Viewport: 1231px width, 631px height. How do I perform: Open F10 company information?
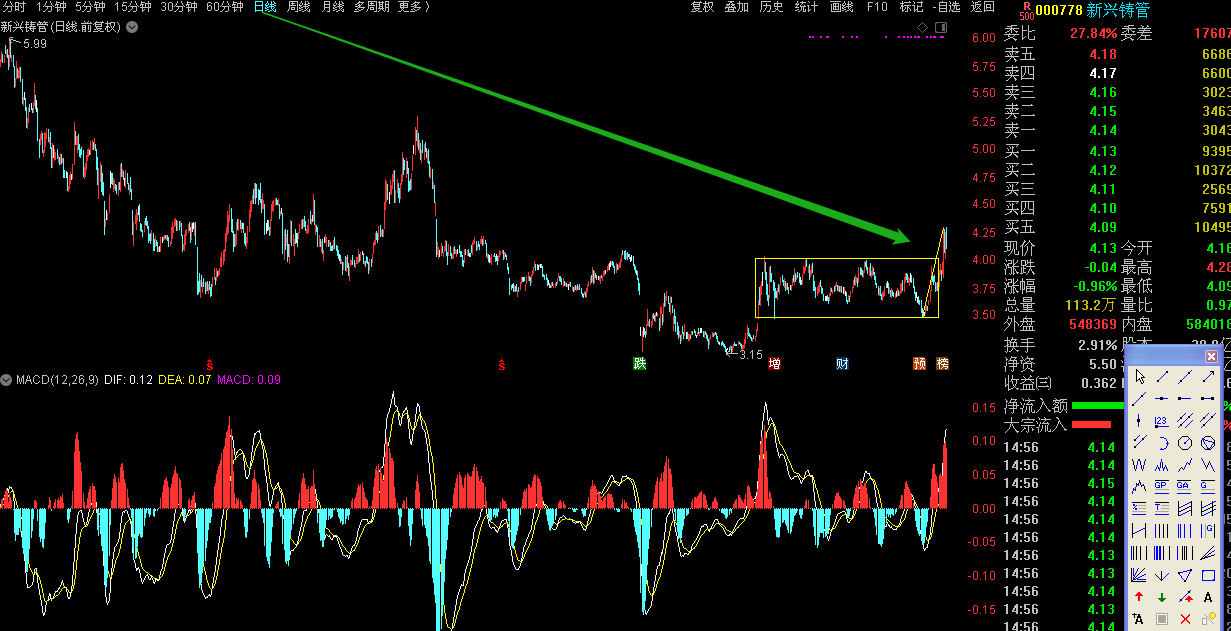[877, 7]
